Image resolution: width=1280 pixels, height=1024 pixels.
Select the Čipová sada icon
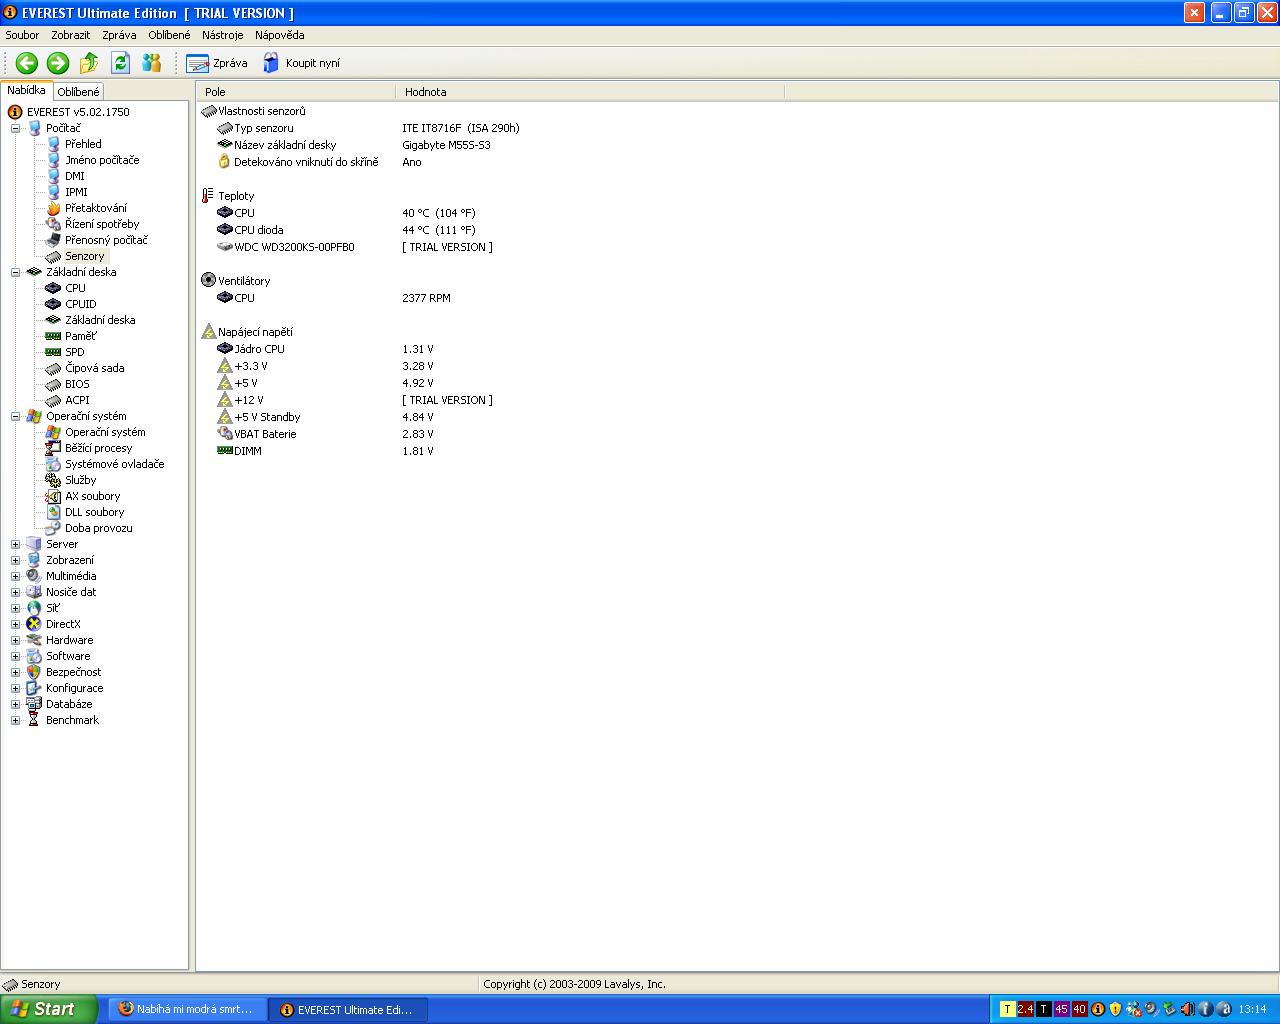tap(53, 368)
